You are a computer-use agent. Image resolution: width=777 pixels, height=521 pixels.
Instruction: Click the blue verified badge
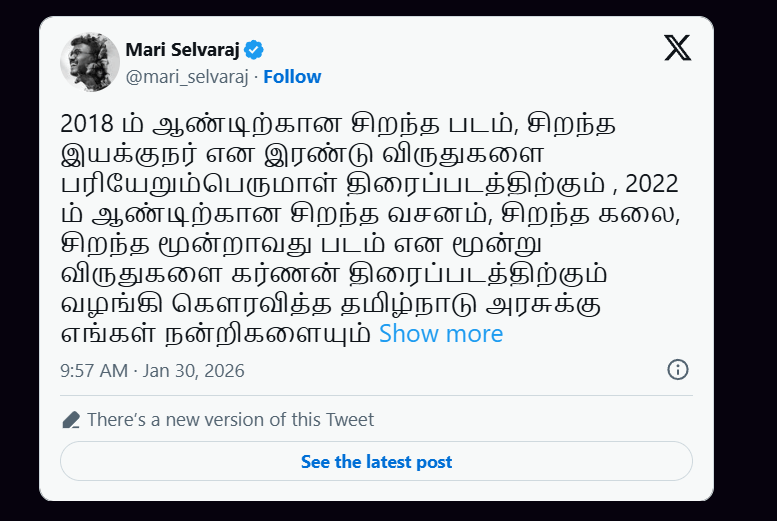(255, 50)
